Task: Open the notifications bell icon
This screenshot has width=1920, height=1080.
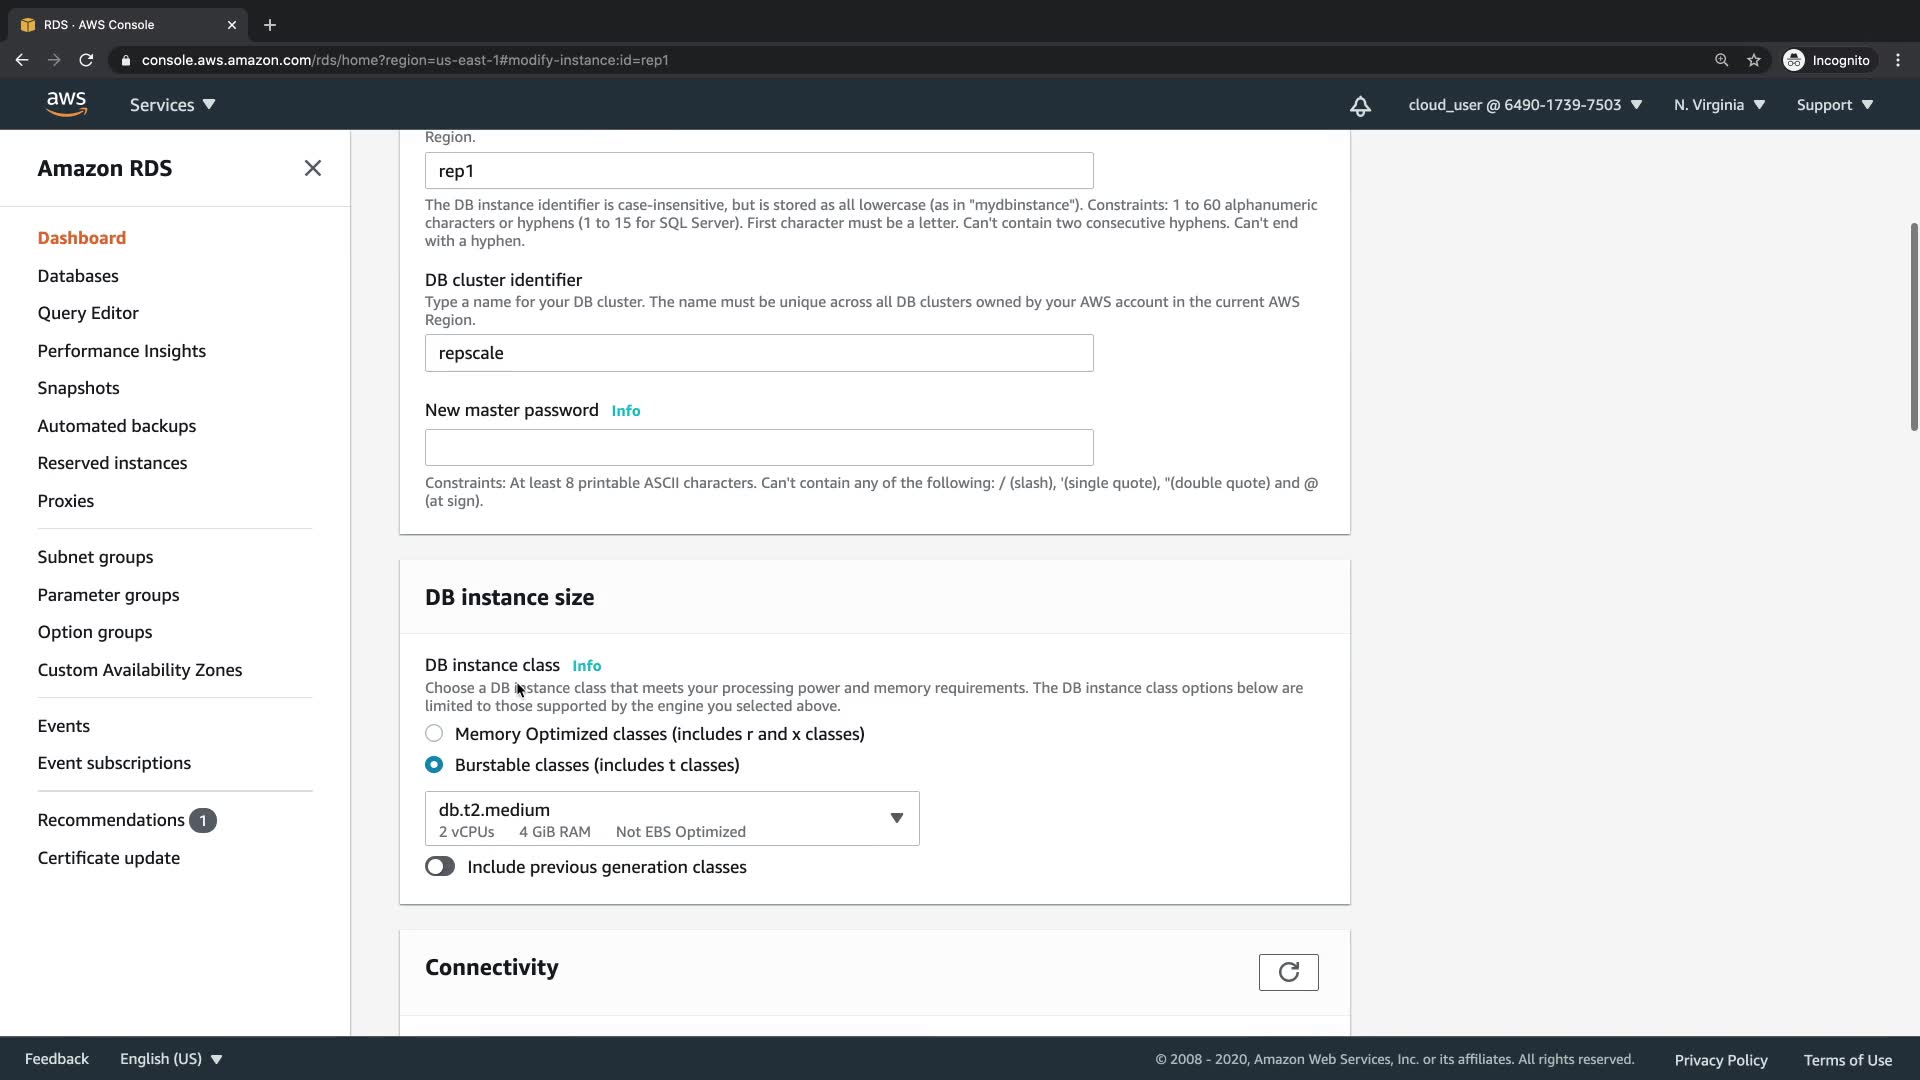Action: point(1360,106)
